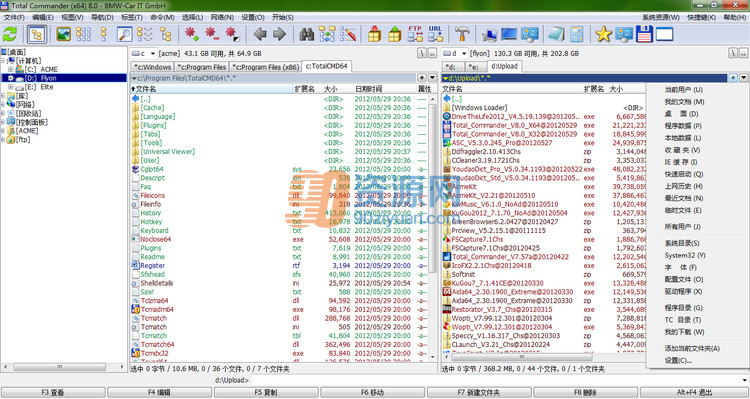Screen dimensions: 750x399
Task: Open the 帮助(H) menu
Action: click(x=734, y=17)
